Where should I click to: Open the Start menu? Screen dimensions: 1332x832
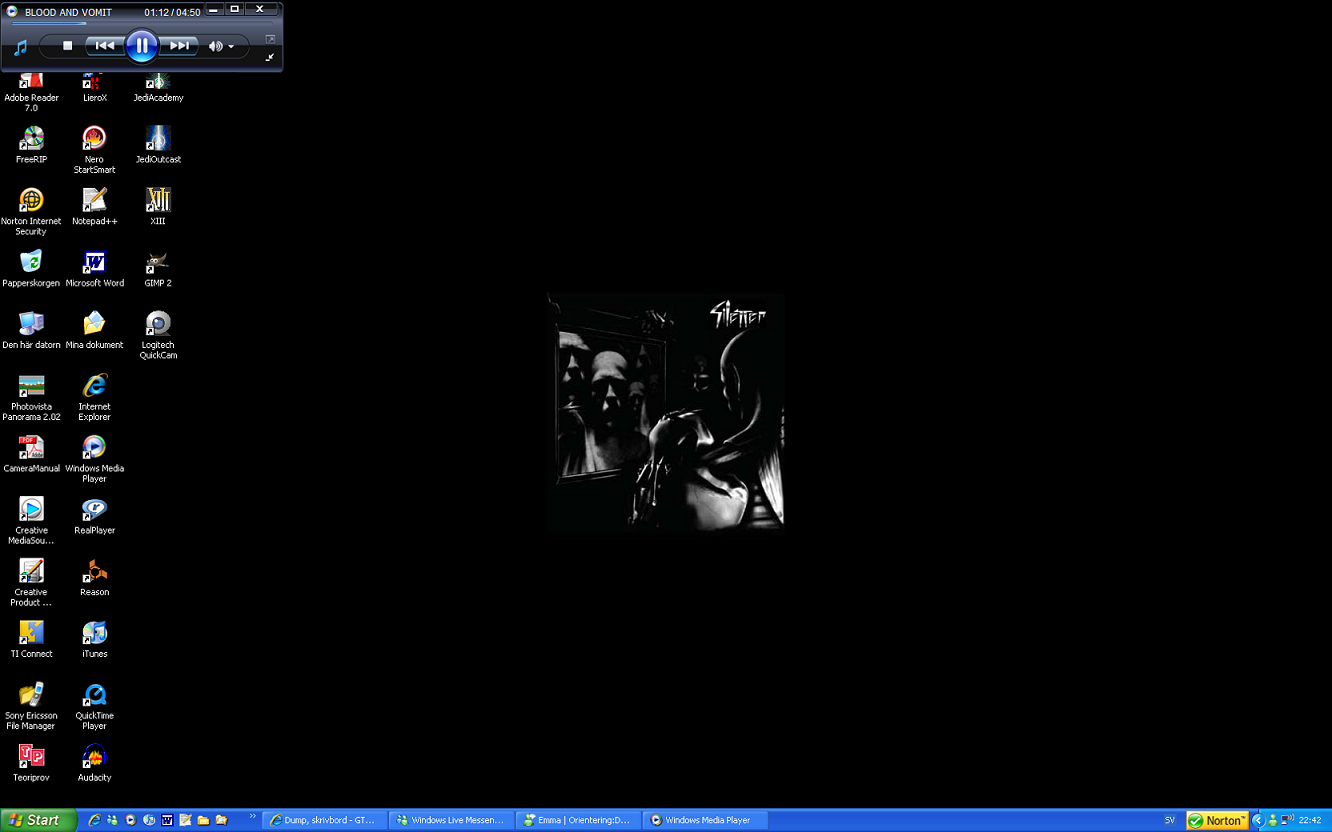pos(38,820)
